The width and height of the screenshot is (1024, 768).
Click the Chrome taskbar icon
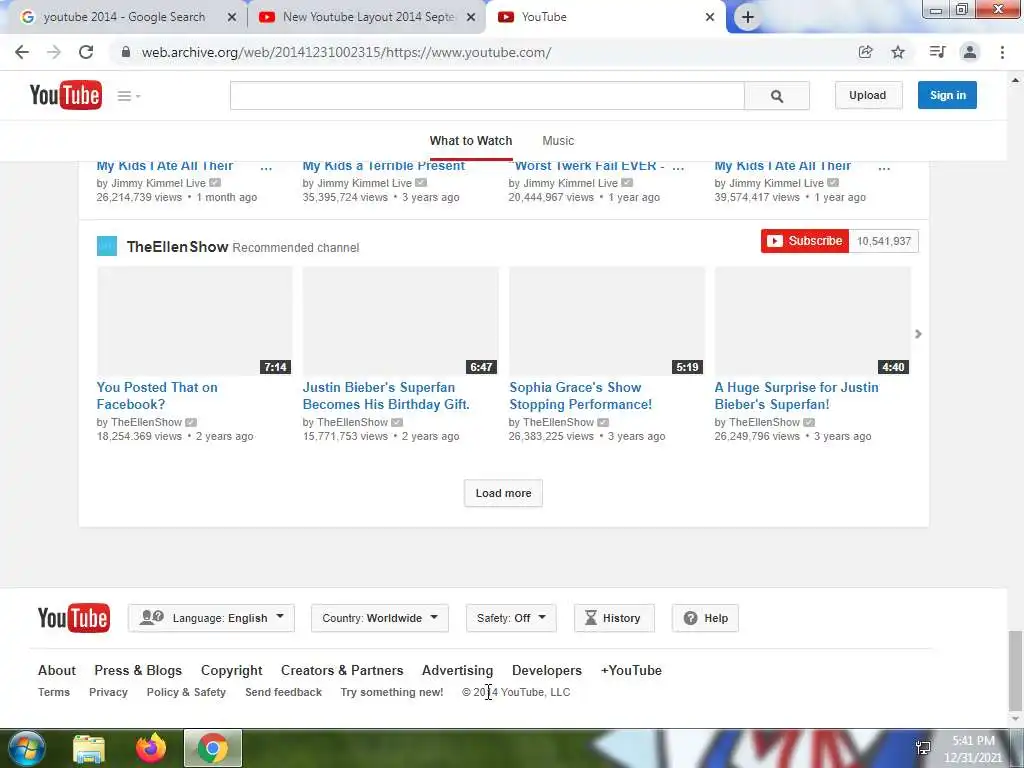[213, 748]
